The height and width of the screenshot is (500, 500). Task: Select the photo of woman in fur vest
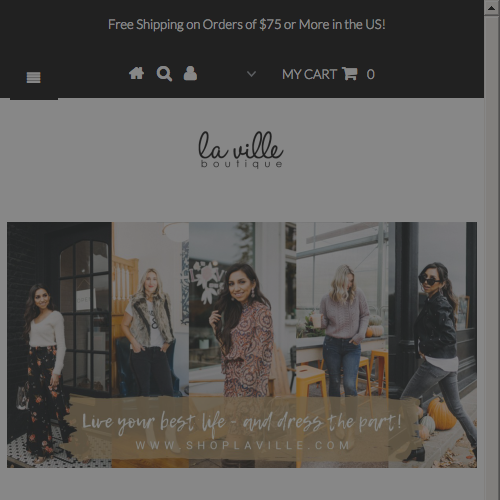coord(150,345)
